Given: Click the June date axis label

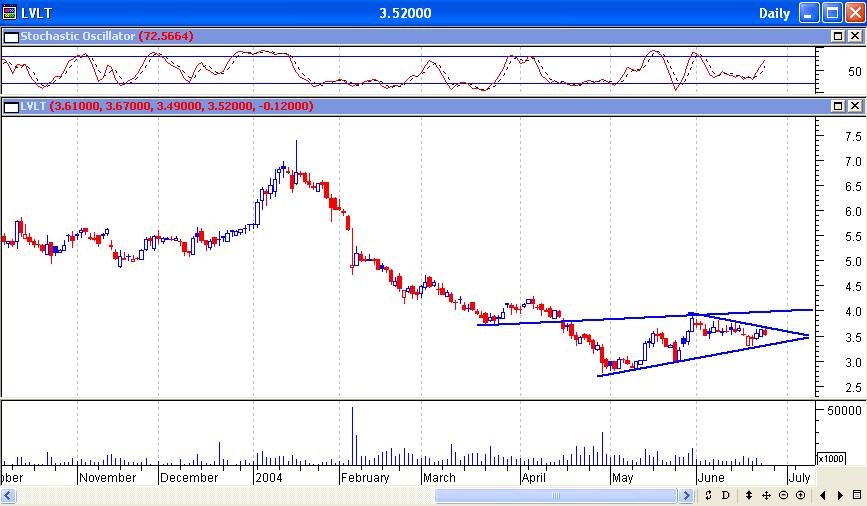Looking at the screenshot, I should point(711,477).
